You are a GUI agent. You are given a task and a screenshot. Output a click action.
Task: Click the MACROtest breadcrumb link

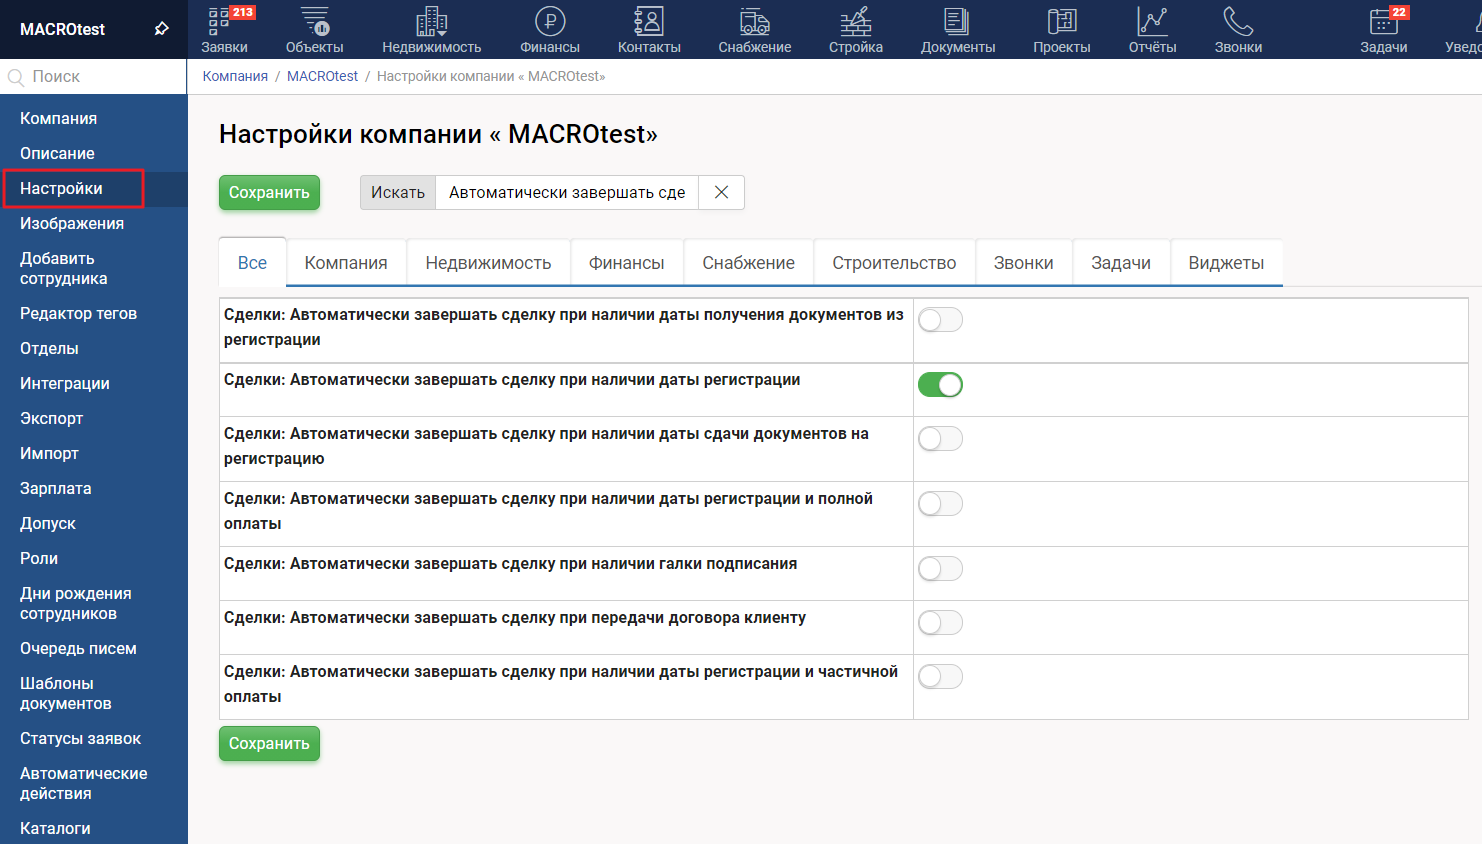pos(322,76)
